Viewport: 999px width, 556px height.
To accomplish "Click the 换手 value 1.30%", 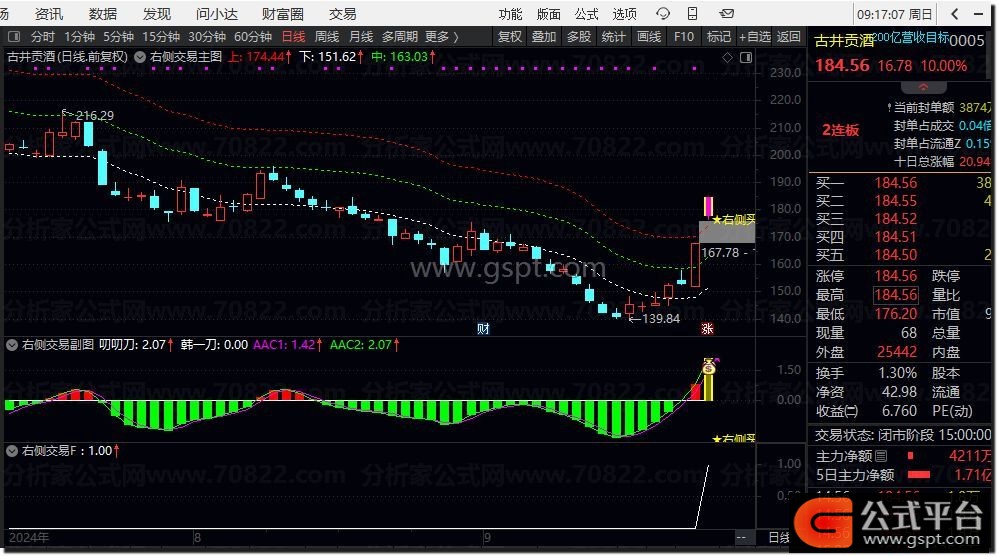I will click(898, 373).
